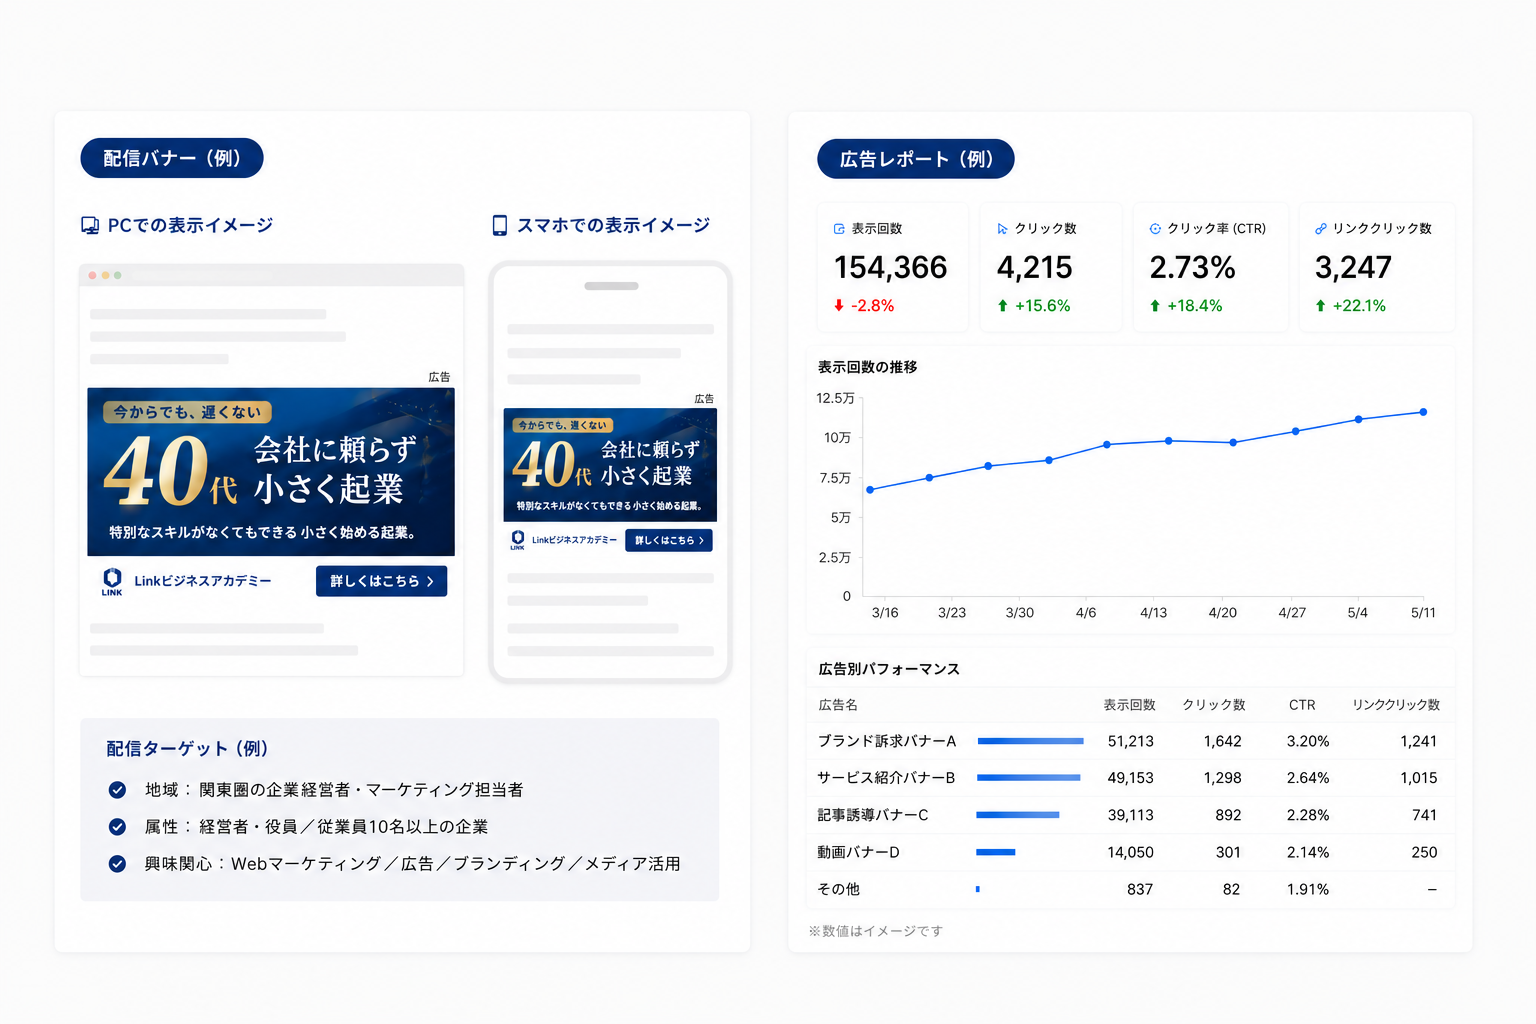
Task: Click Linkビジネスアカデミー text in PC preview
Action: [203, 581]
